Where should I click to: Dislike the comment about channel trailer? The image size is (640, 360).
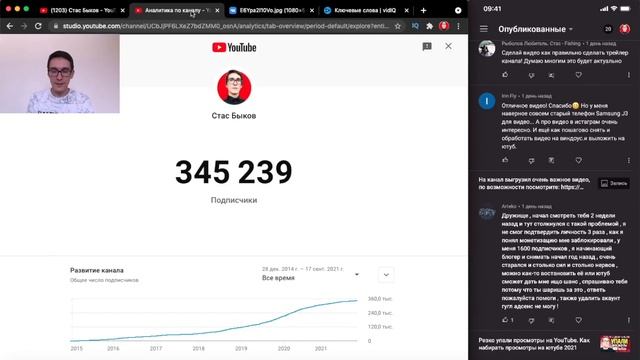[531, 75]
